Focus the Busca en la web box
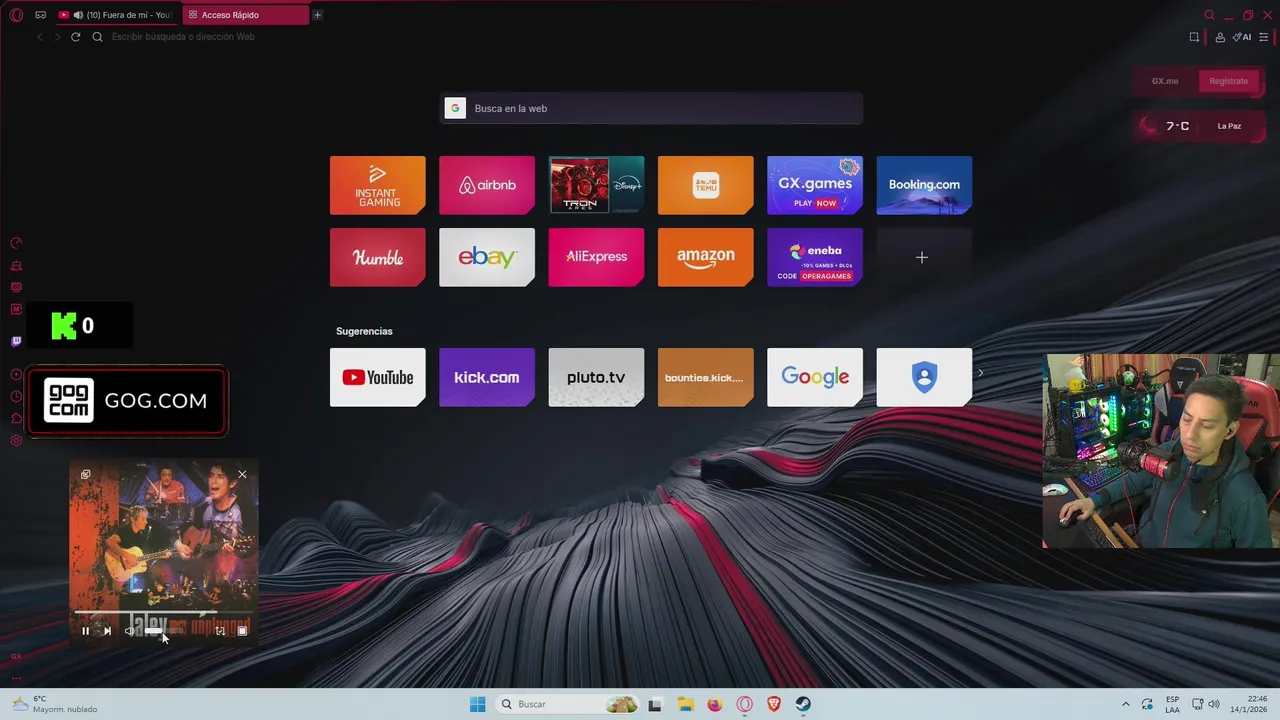1280x720 pixels. (x=651, y=108)
